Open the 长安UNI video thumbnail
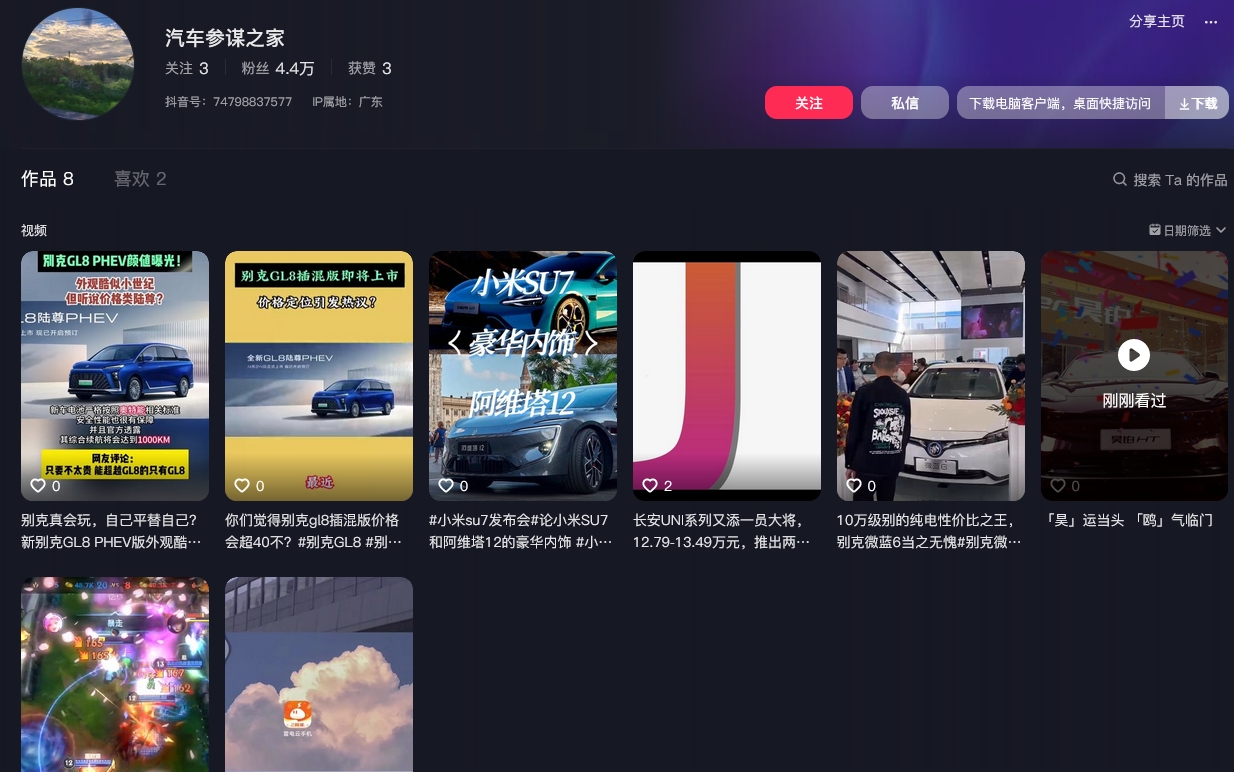 pos(727,376)
